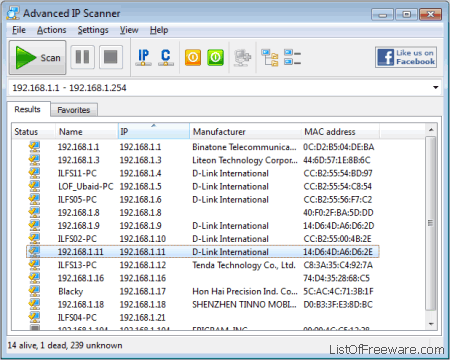Image resolution: width=450 pixels, height=360 pixels.
Task: Click the status icon for ILFS05-PC
Action: pos(34,199)
